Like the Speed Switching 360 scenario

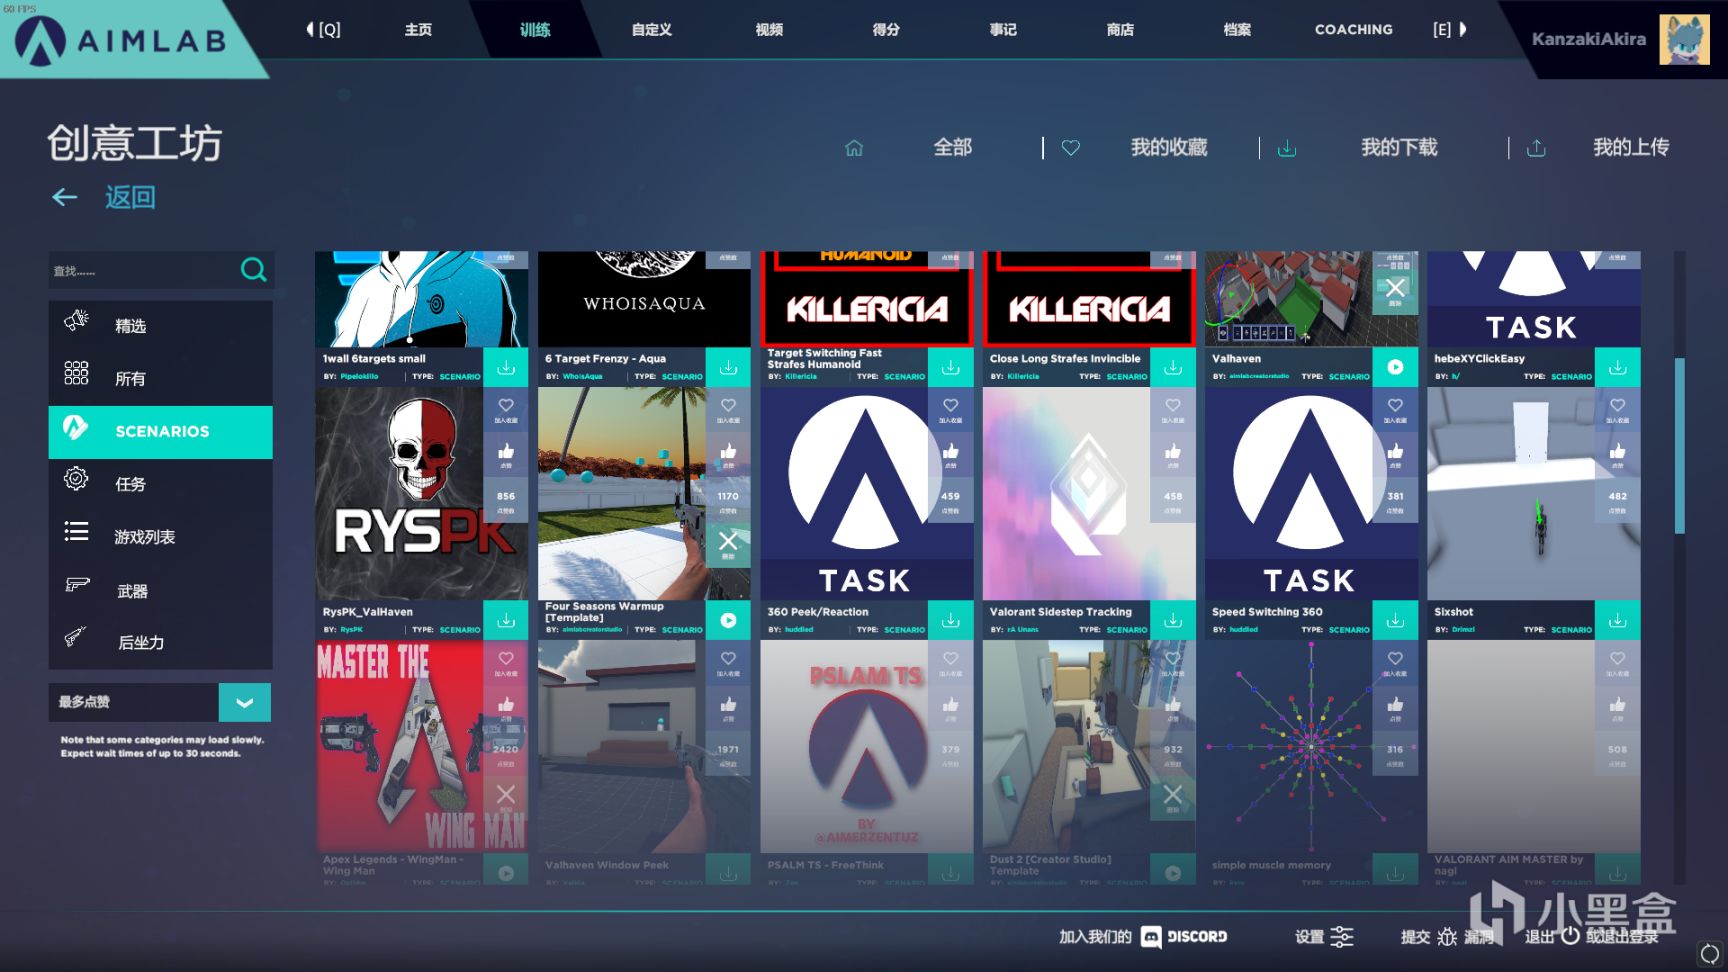[1395, 455]
